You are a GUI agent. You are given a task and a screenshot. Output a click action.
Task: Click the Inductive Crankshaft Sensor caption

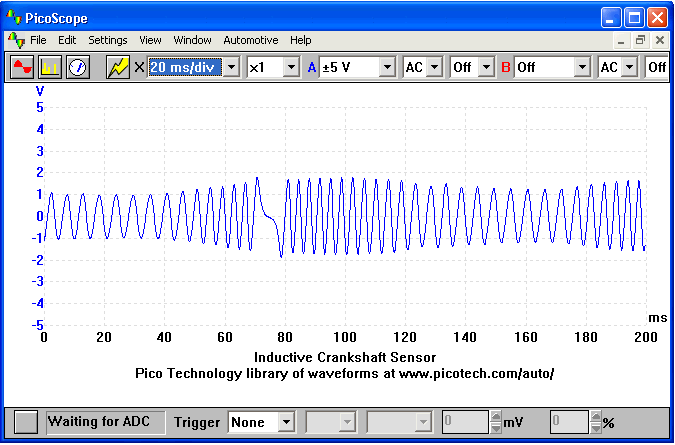click(345, 357)
